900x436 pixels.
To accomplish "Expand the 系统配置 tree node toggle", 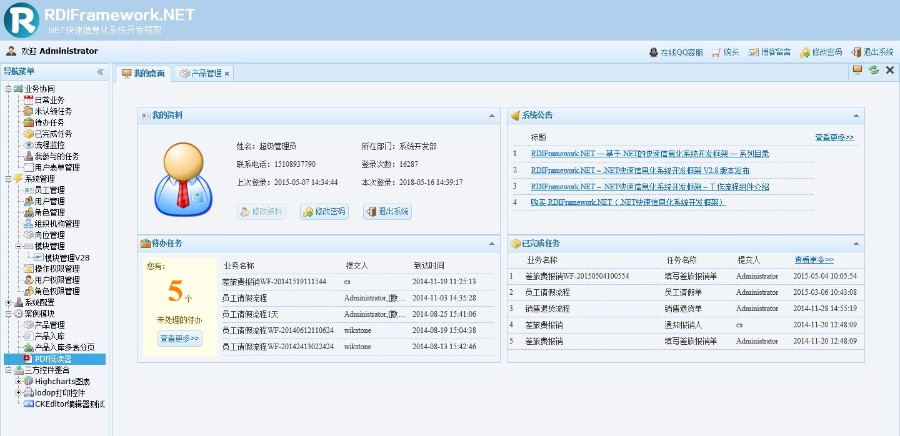I will [x=8, y=302].
